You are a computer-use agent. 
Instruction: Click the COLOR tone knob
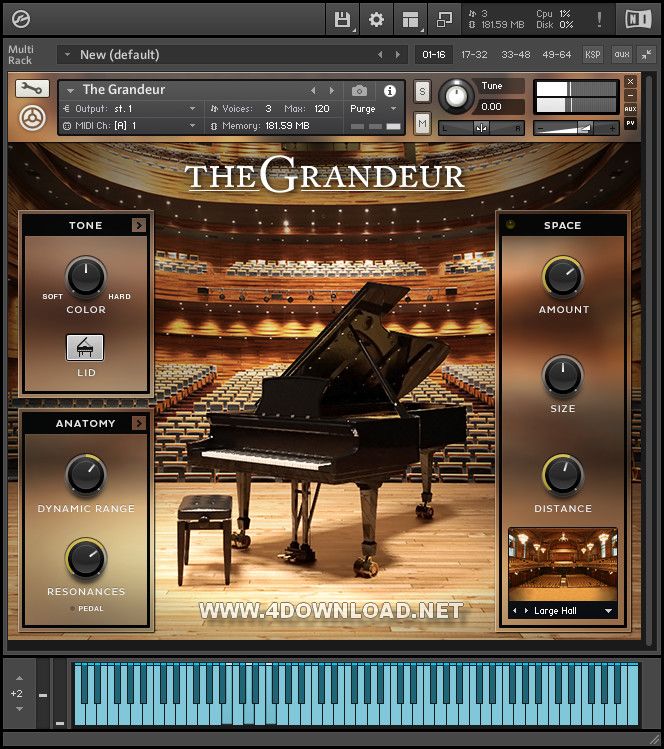86,276
